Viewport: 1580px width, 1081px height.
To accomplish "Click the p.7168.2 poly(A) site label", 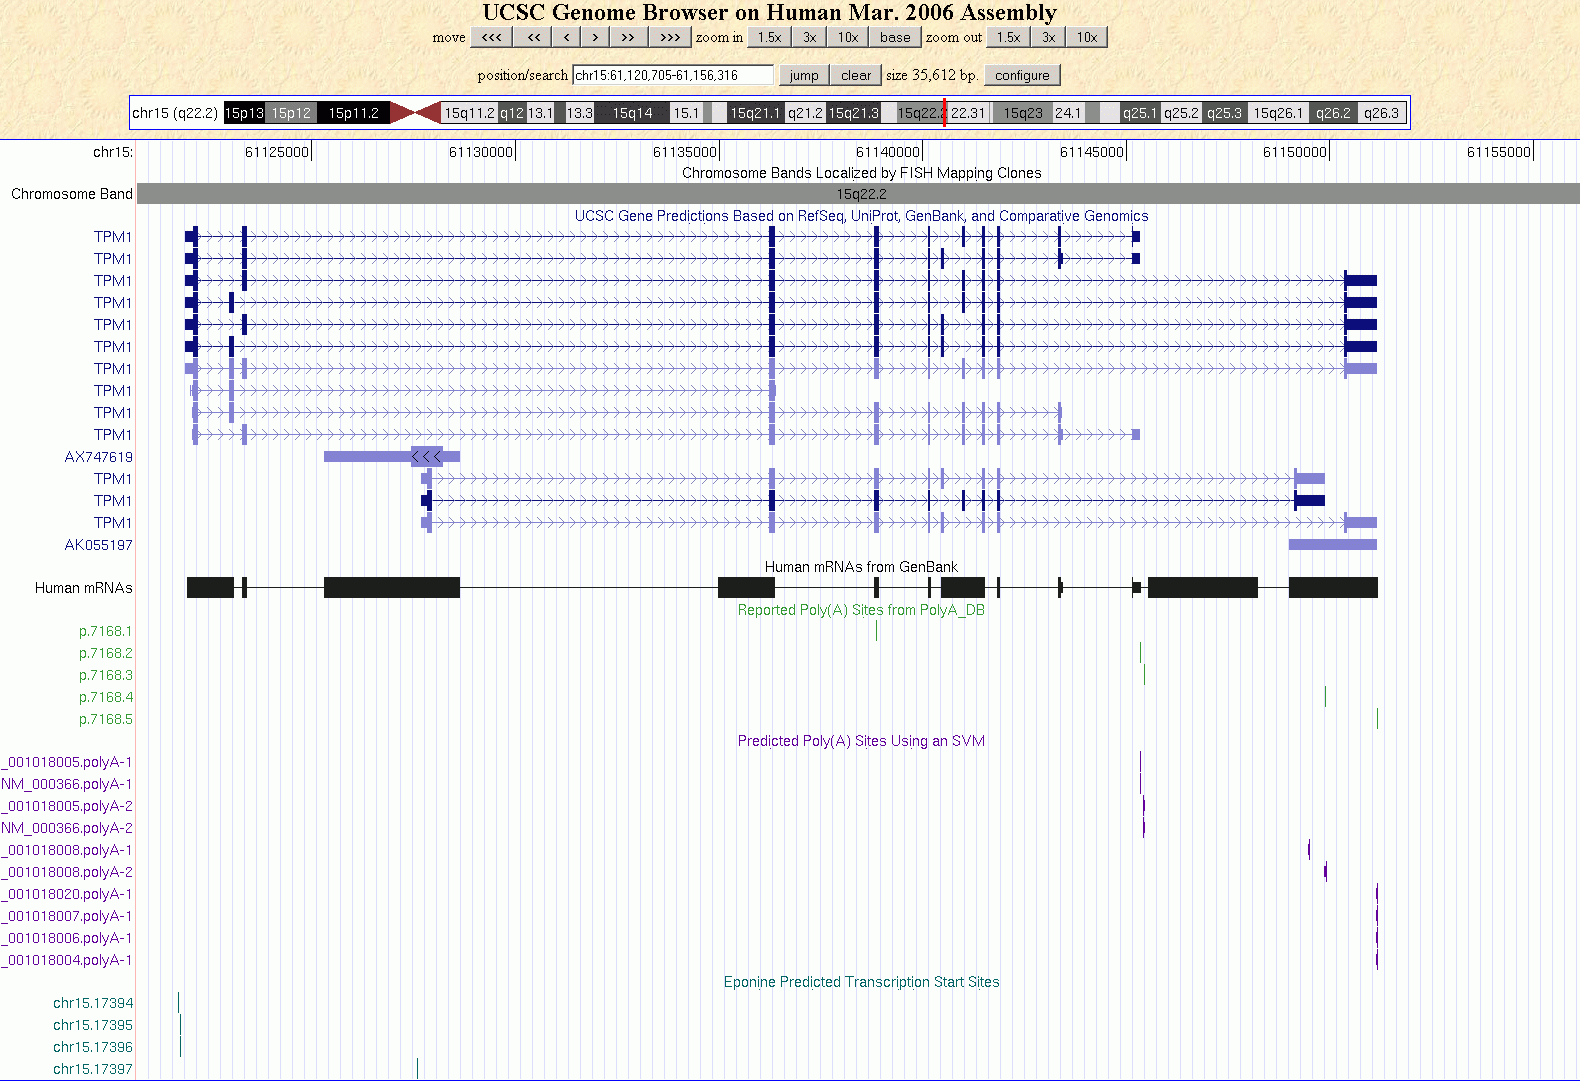I will tap(106, 653).
